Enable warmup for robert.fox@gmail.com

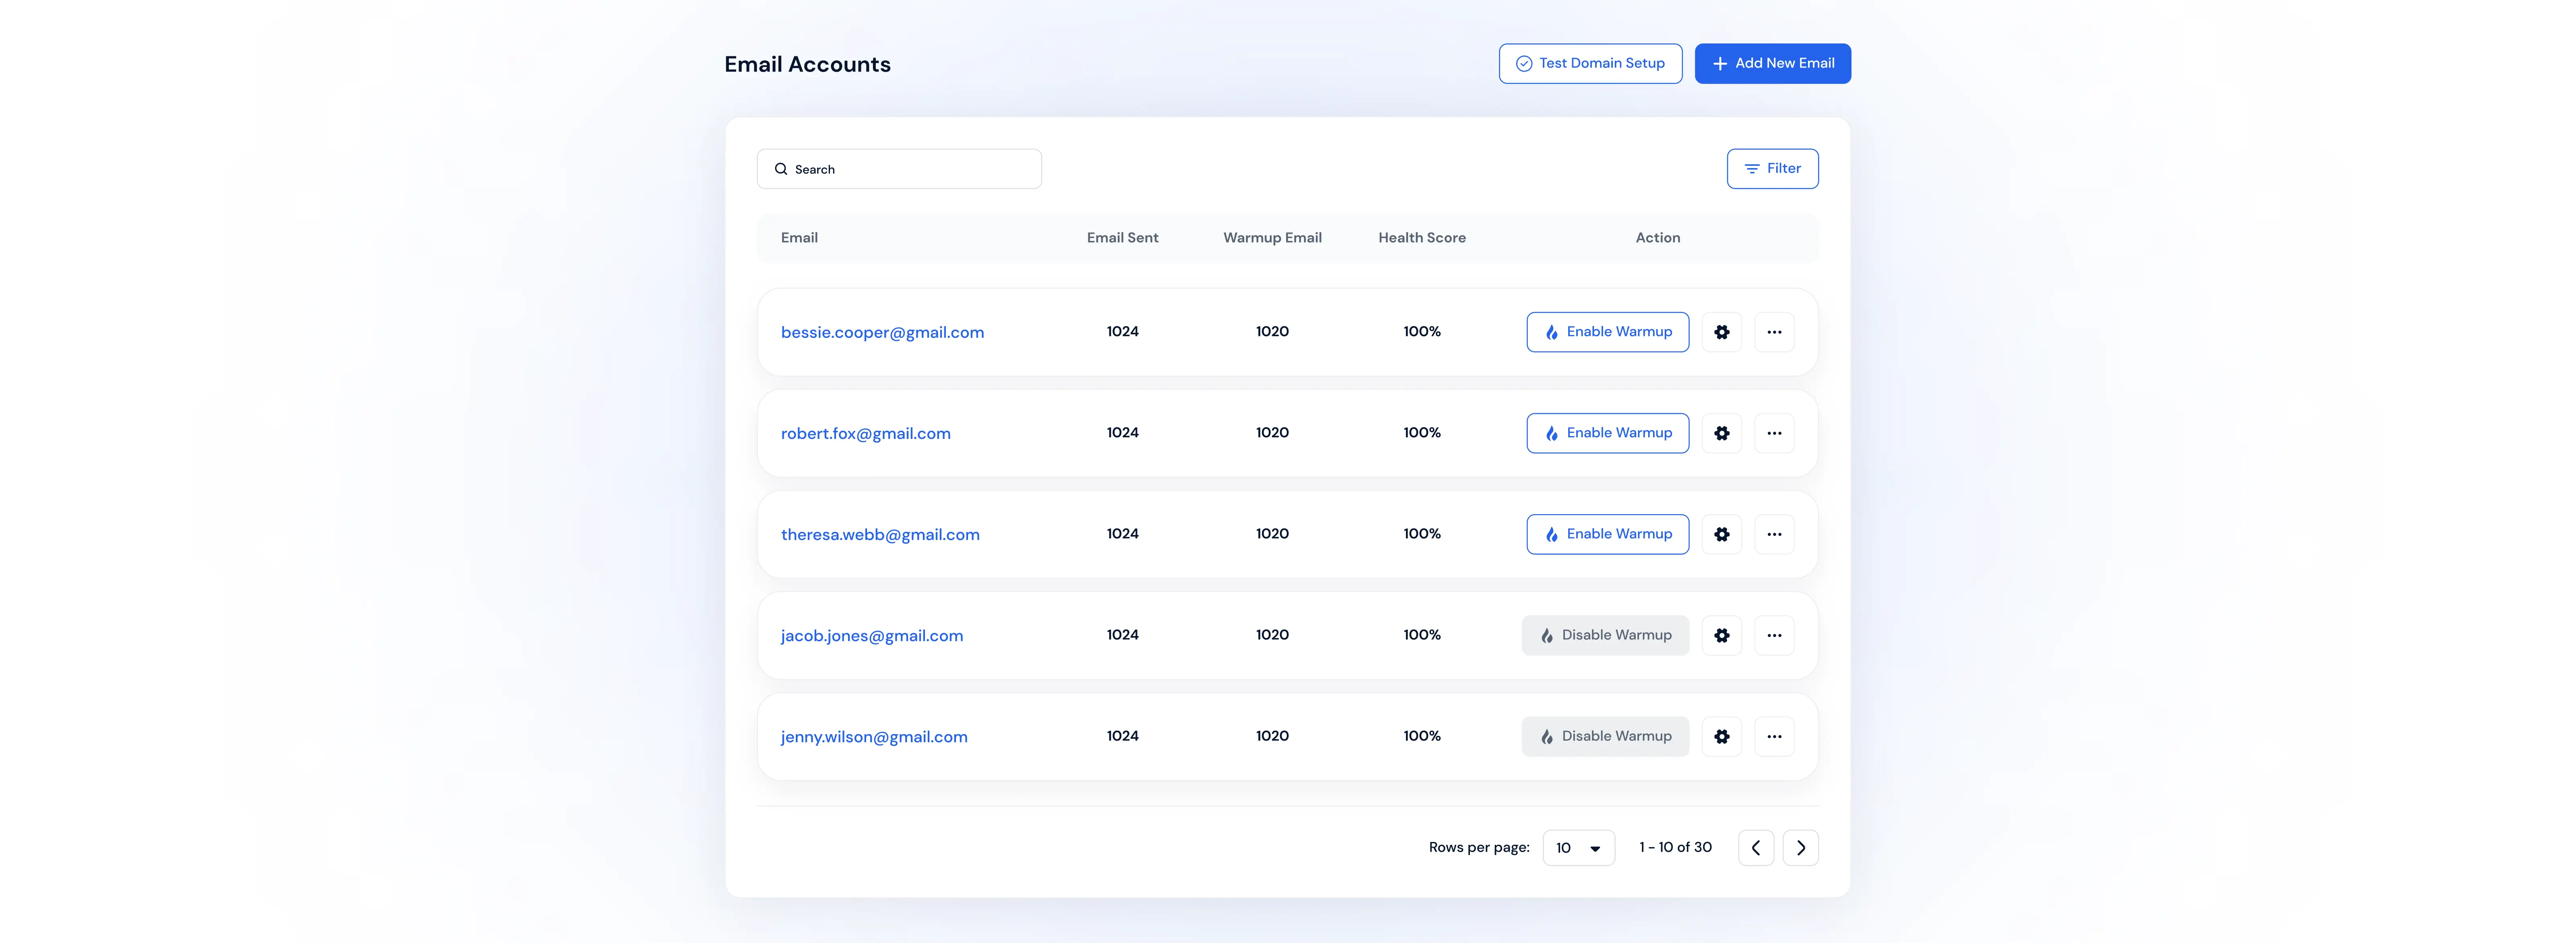[1607, 433]
